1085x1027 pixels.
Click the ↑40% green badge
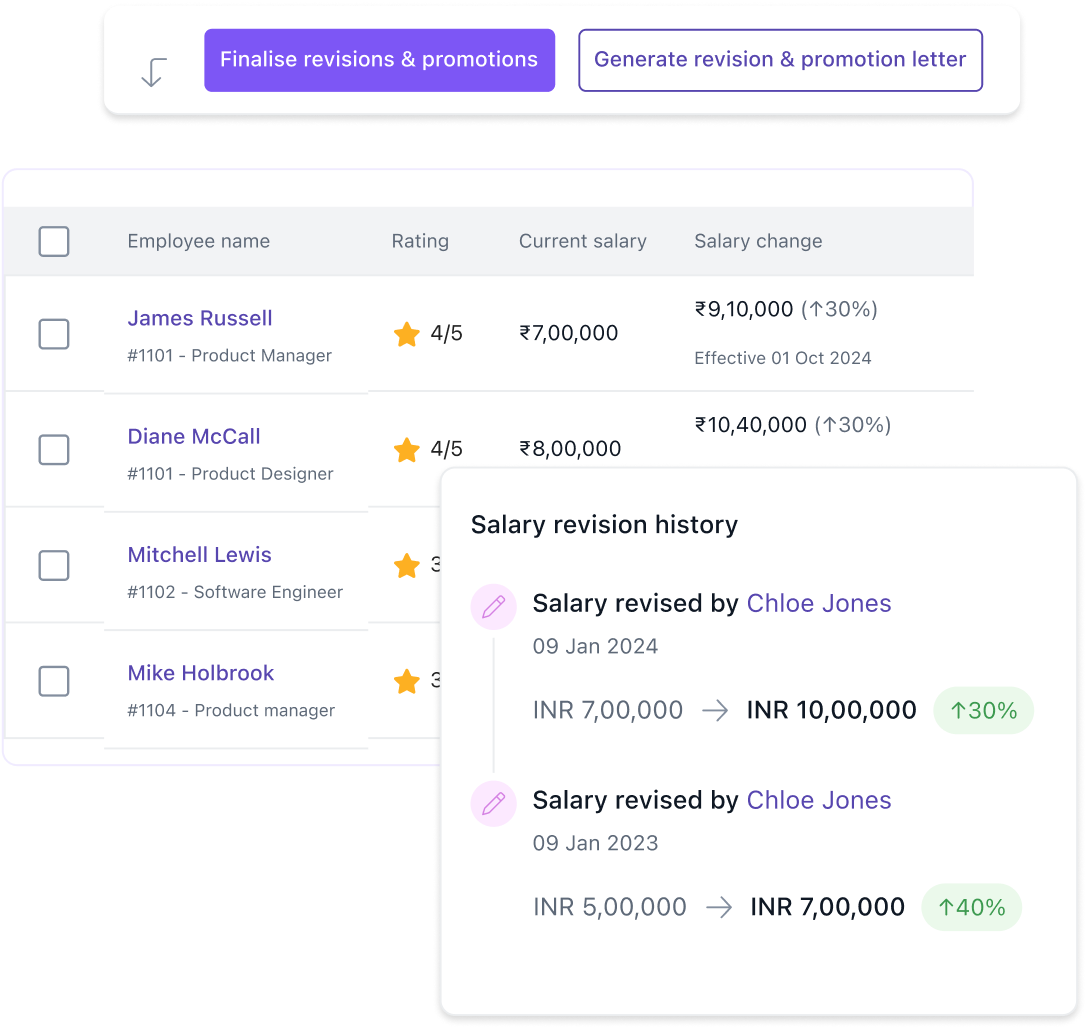pos(972,907)
